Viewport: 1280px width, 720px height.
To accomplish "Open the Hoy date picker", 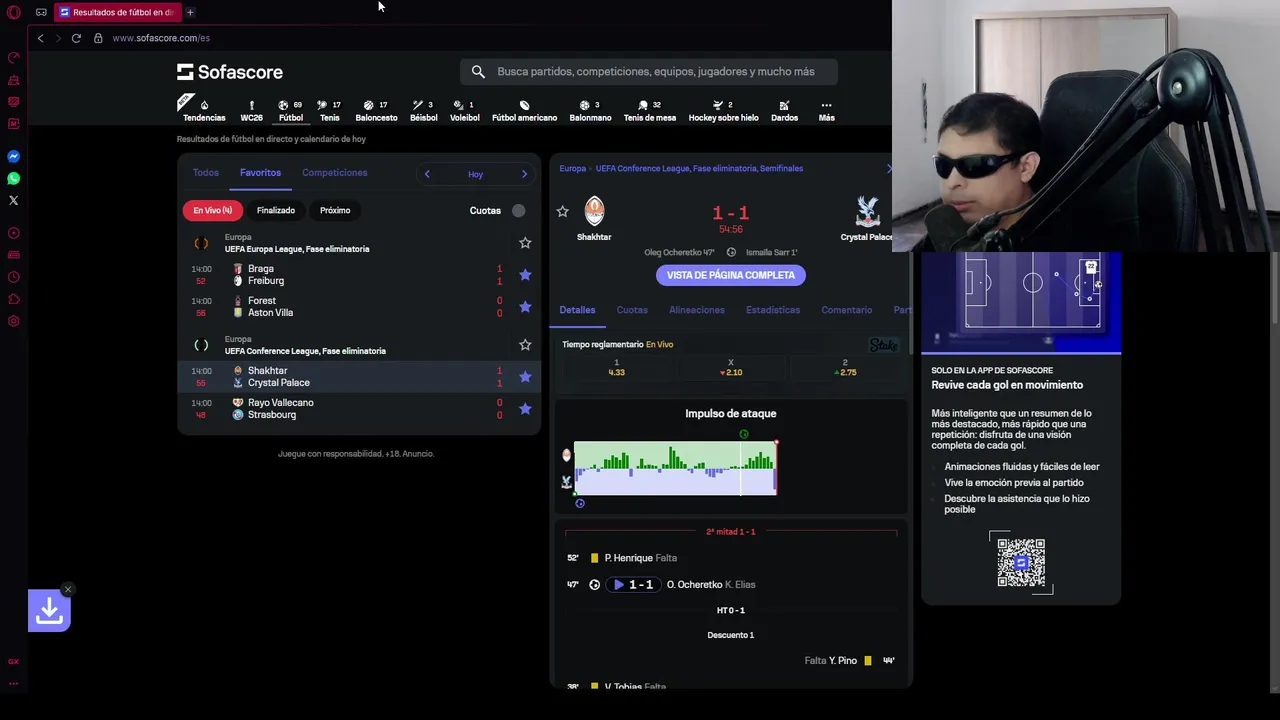I will [475, 175].
